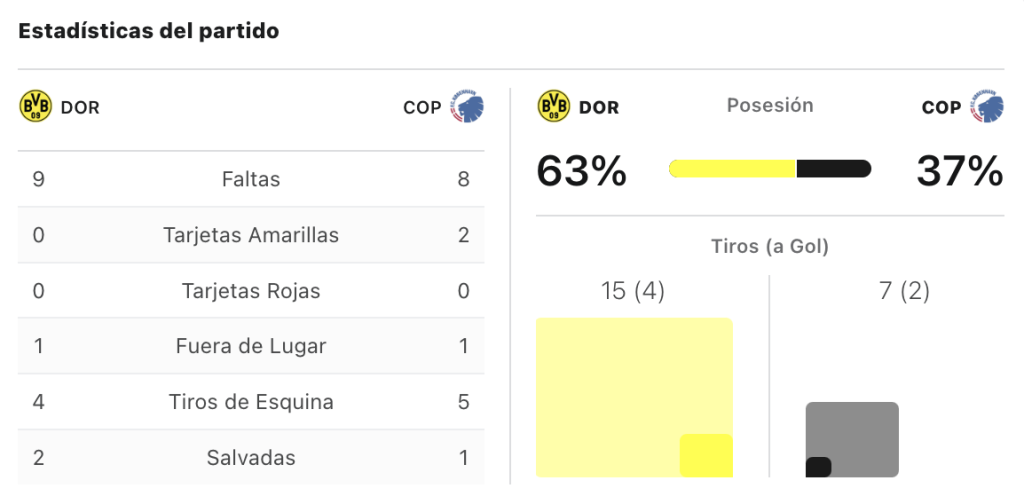
Task: Select the COP label in possession panel
Action: pos(941,107)
